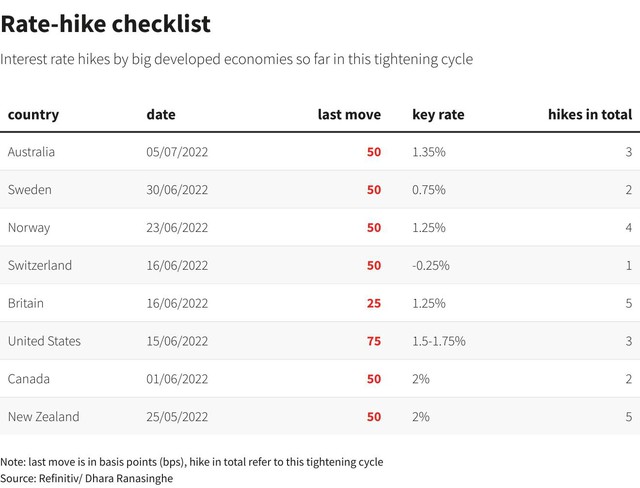
Task: Click the 'key rate' column header
Action: (438, 114)
